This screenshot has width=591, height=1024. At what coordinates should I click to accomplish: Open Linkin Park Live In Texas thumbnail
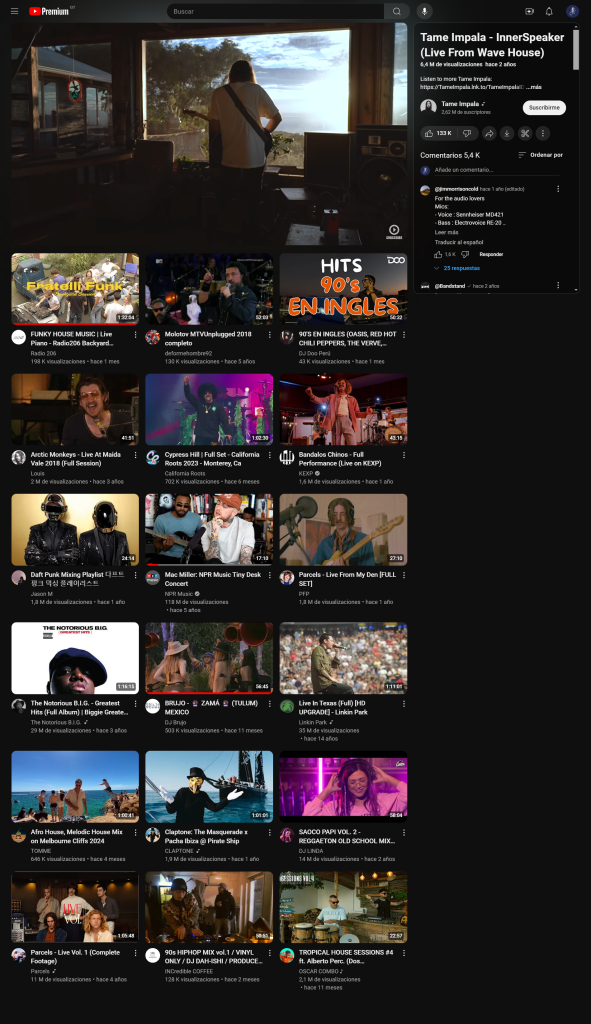coord(343,658)
